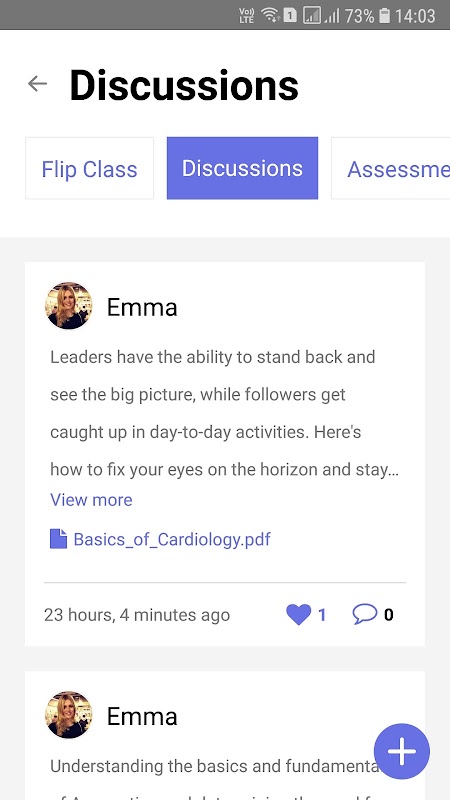Select the Discussions tab
450x800 pixels.
tap(242, 168)
